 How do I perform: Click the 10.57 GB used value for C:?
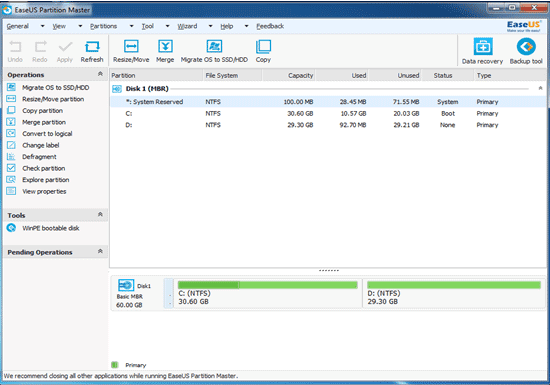(x=353, y=113)
